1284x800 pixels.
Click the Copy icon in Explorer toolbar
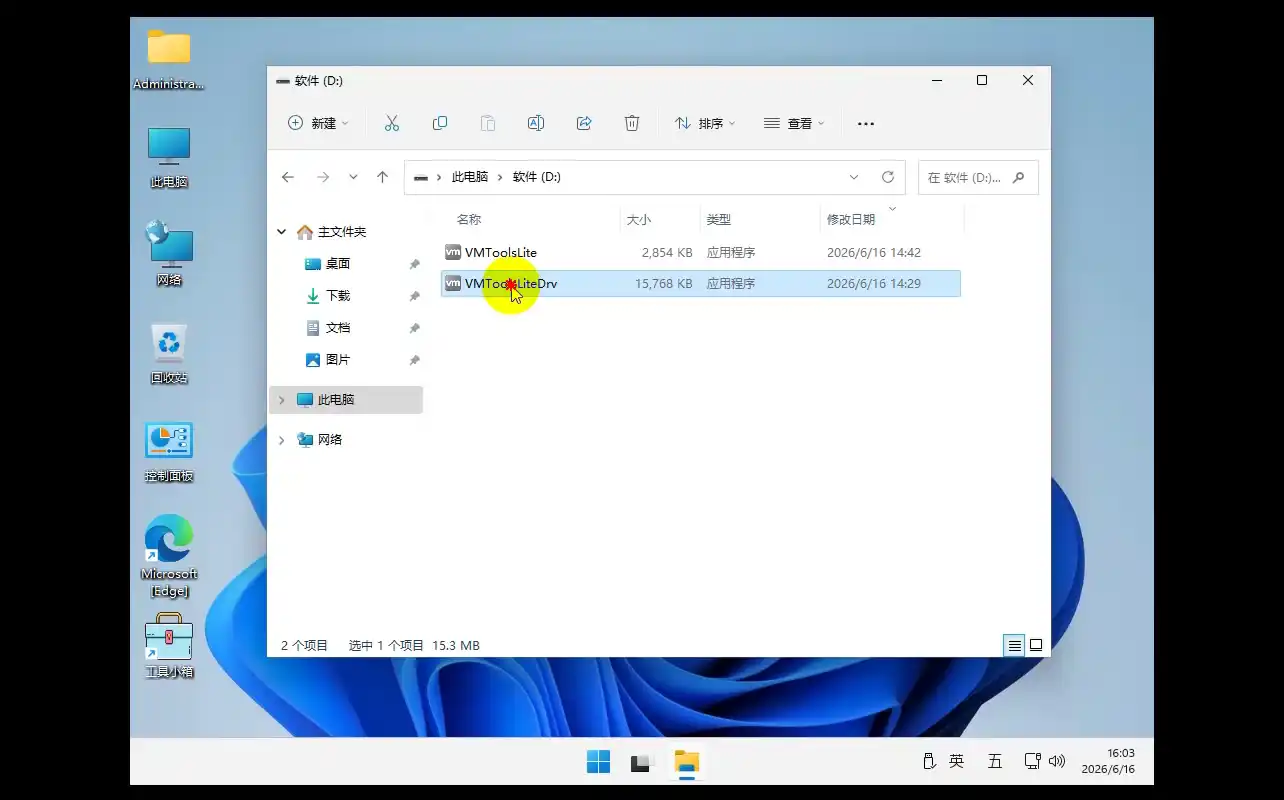(x=440, y=123)
